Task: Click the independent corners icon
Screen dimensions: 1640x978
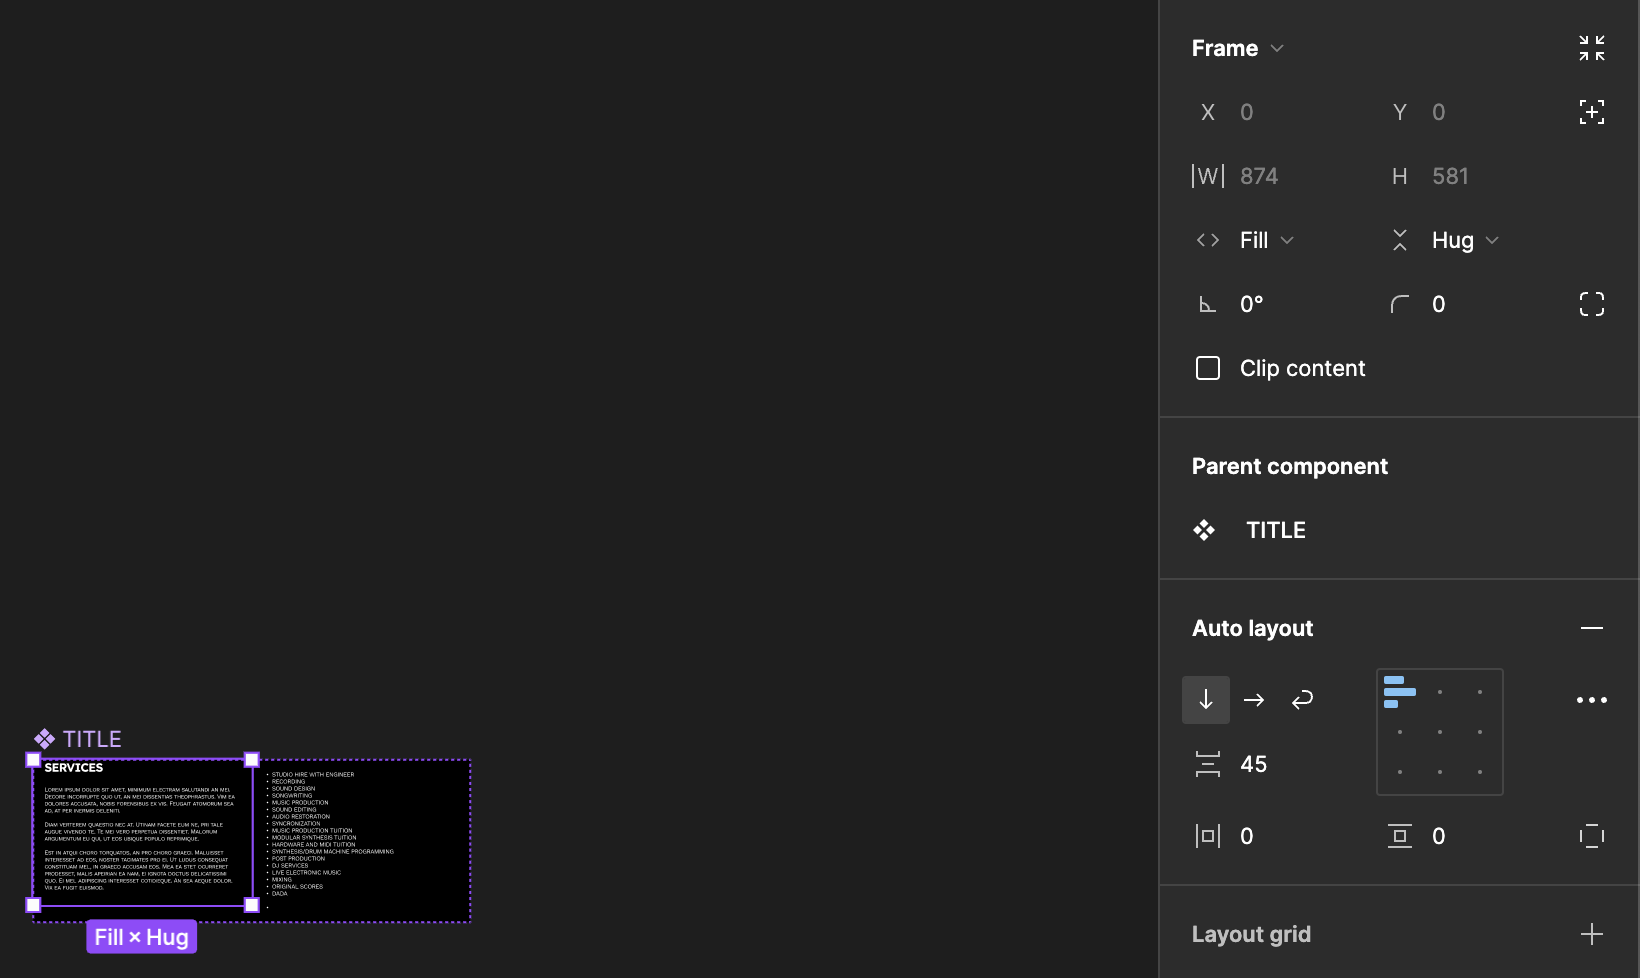Action: 1592,304
